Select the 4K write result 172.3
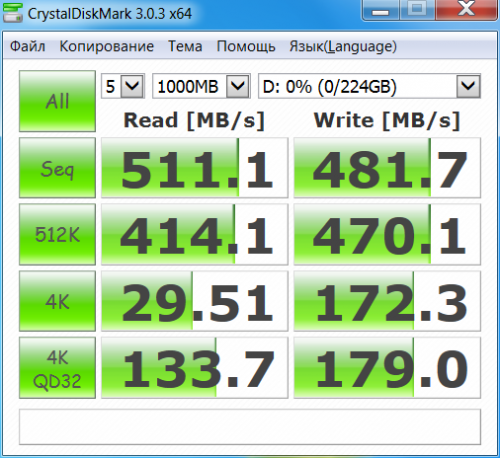500x458 pixels. [x=387, y=301]
